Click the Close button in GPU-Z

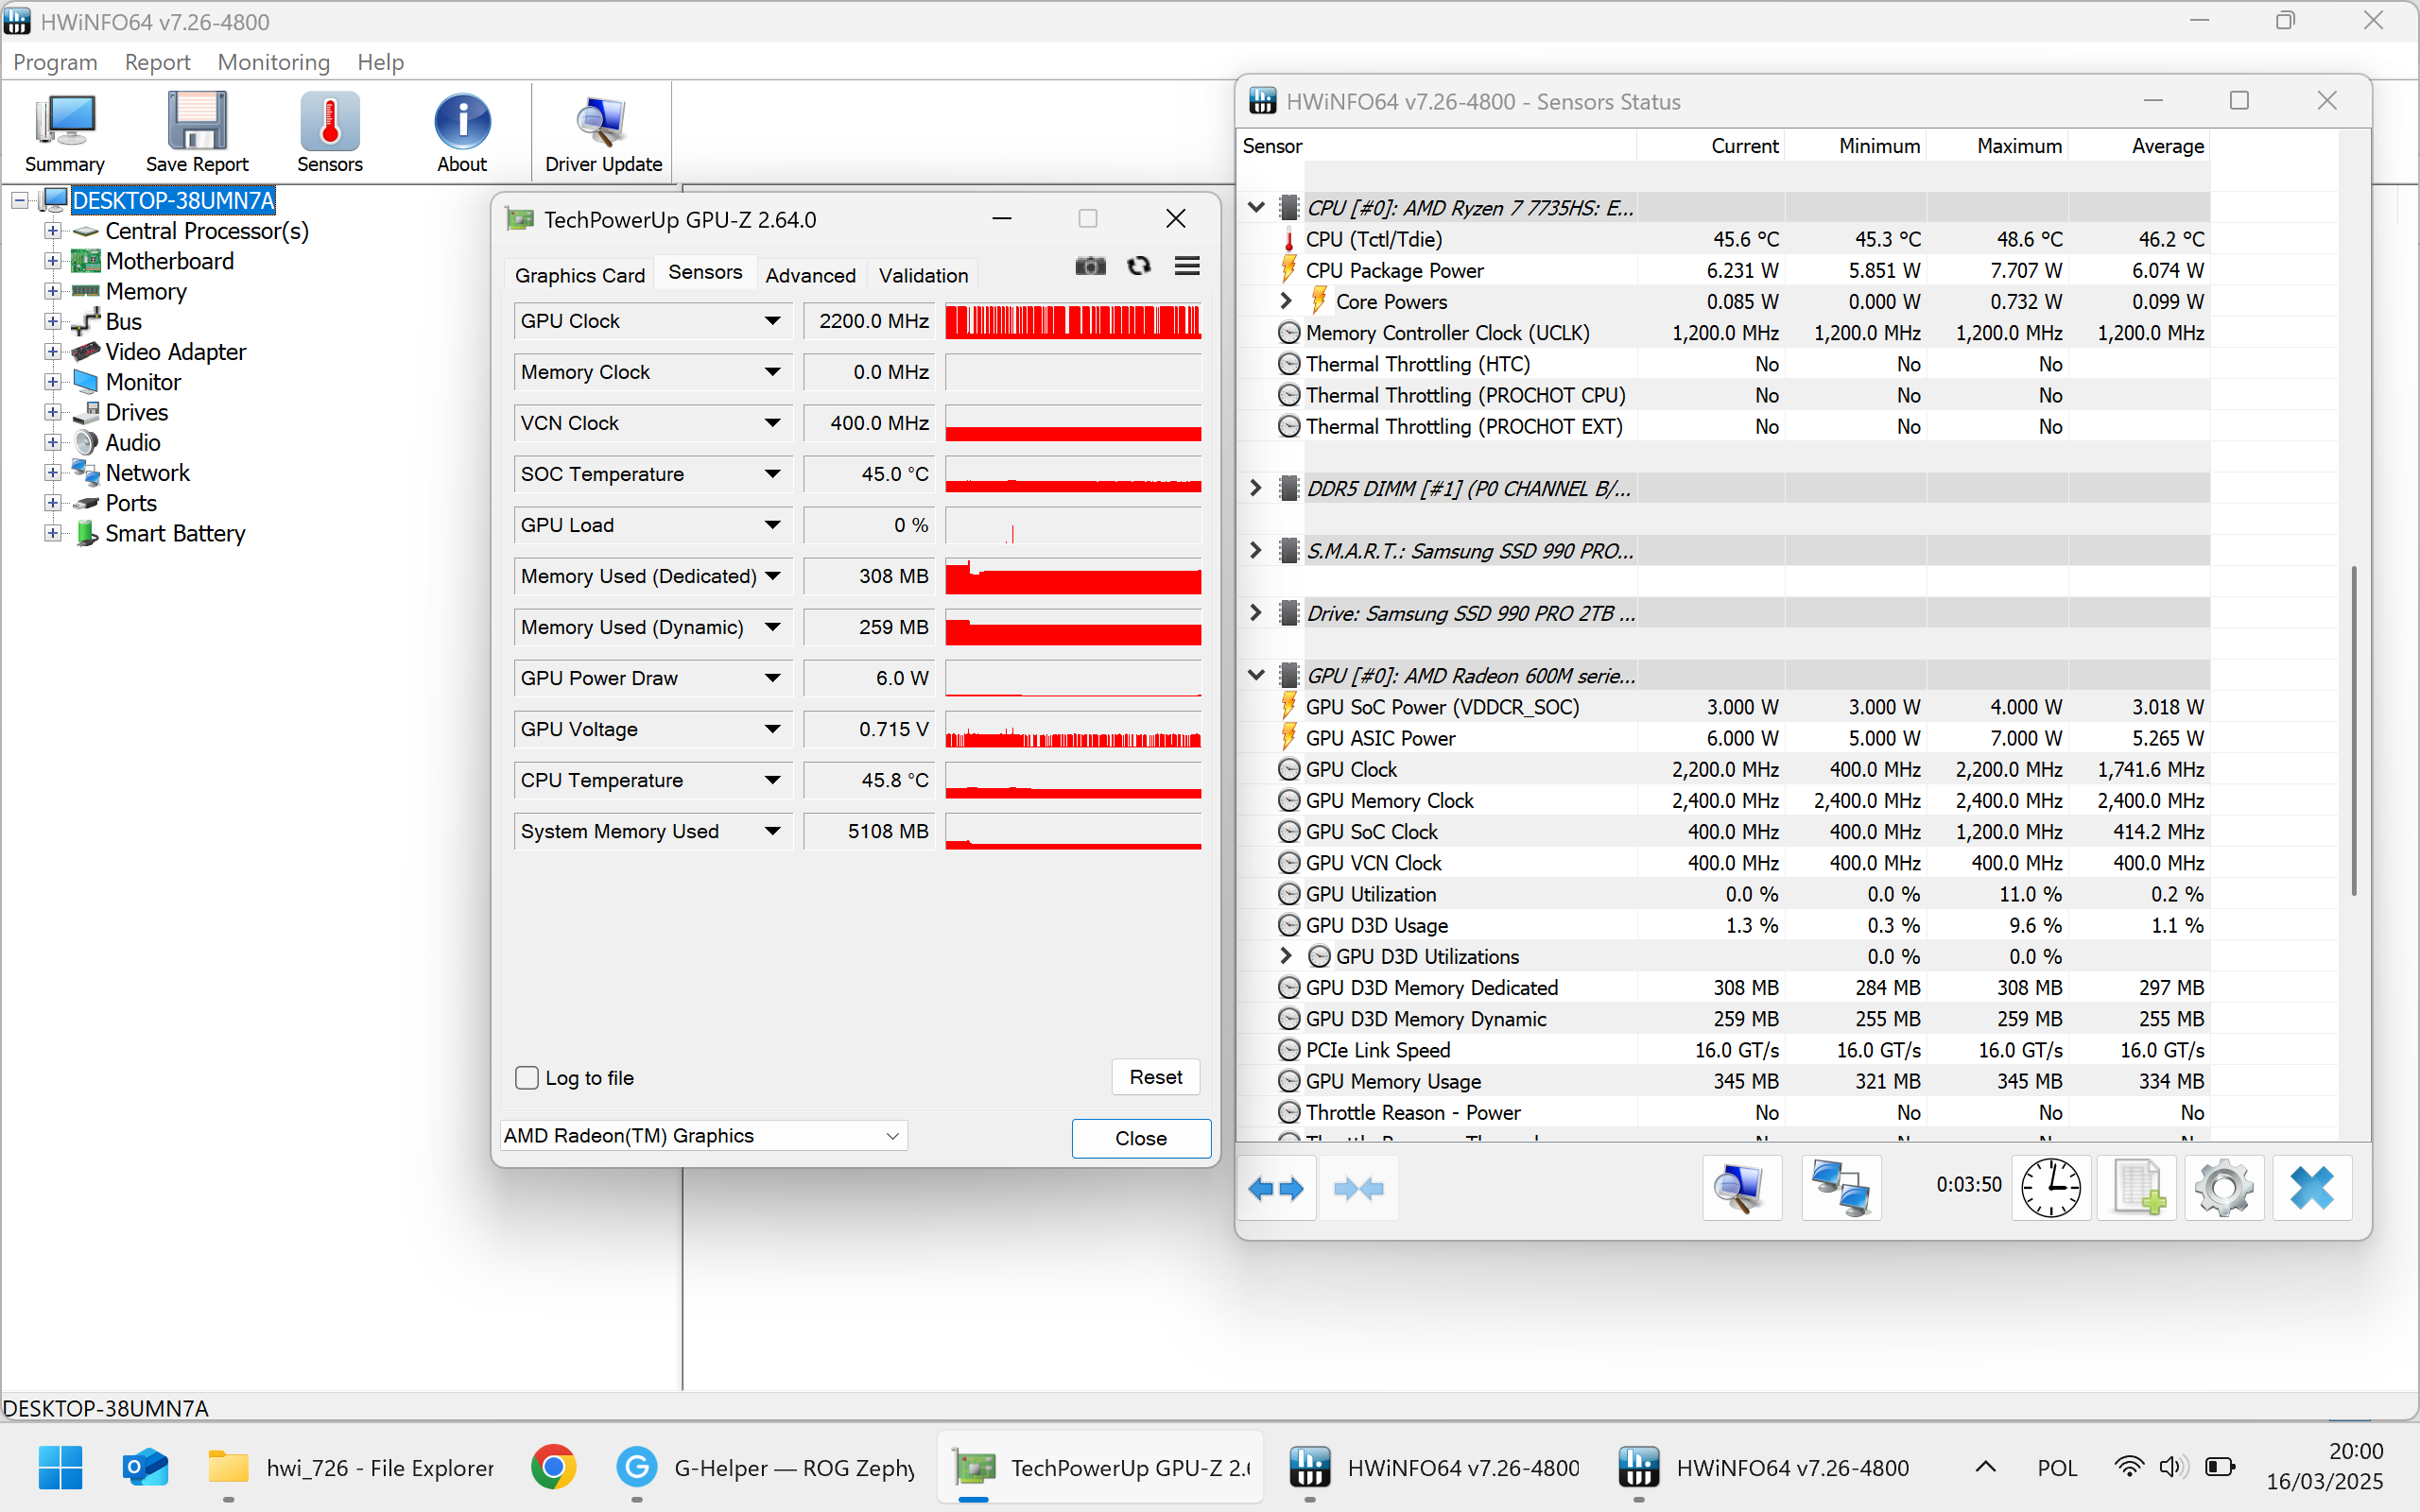pos(1140,1138)
